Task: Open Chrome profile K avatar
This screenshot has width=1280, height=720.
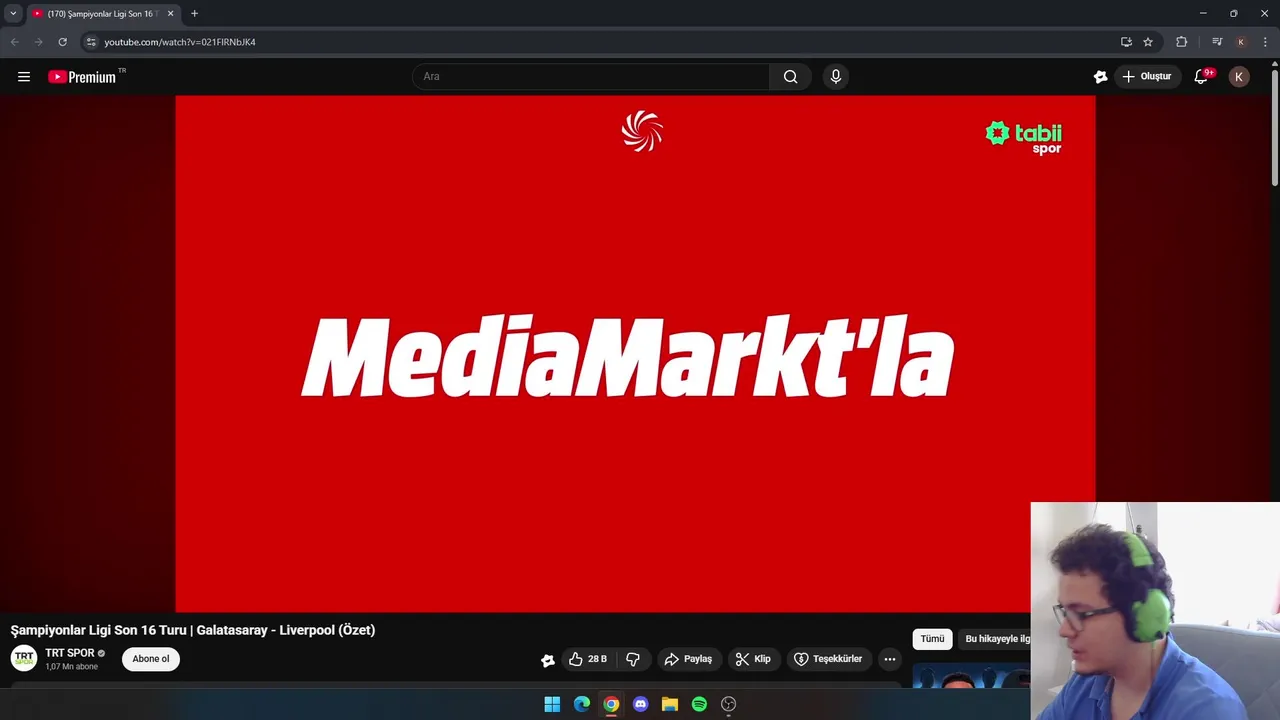Action: point(1241,42)
